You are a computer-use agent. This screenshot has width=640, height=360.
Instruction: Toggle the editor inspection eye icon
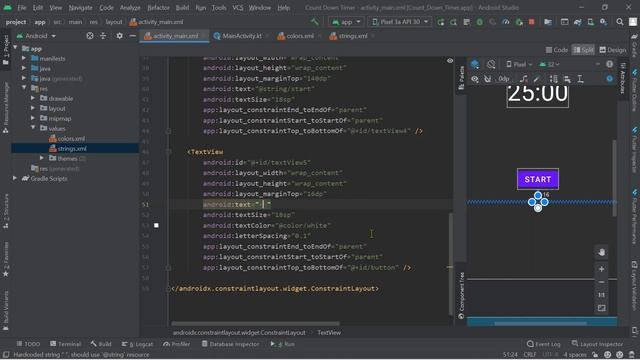click(x=450, y=60)
